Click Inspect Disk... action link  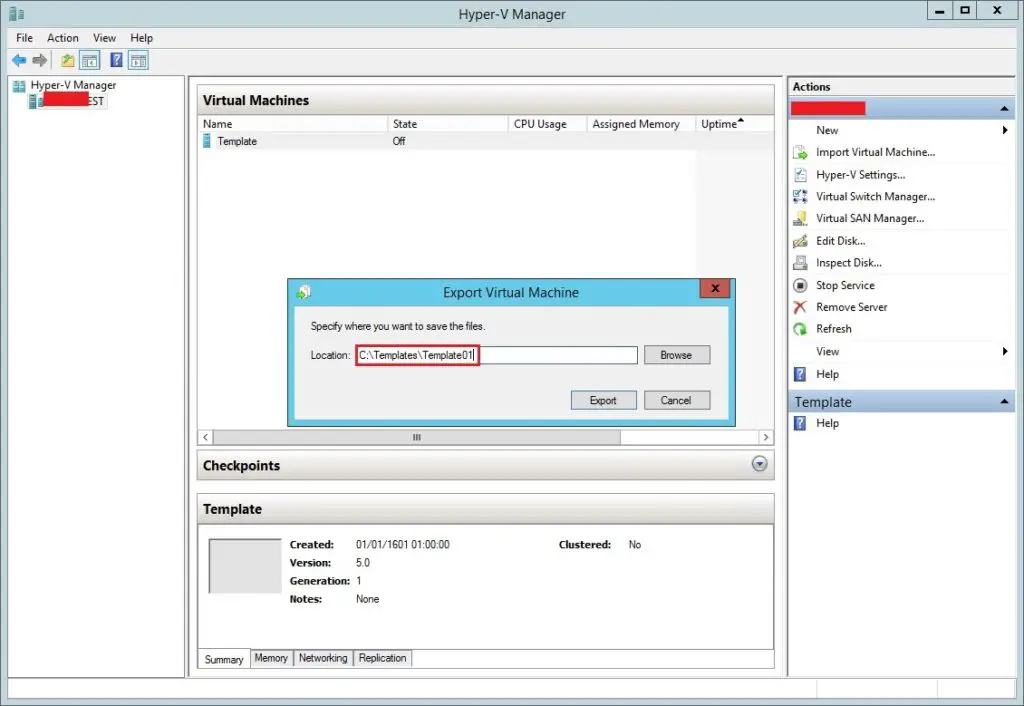(x=849, y=263)
